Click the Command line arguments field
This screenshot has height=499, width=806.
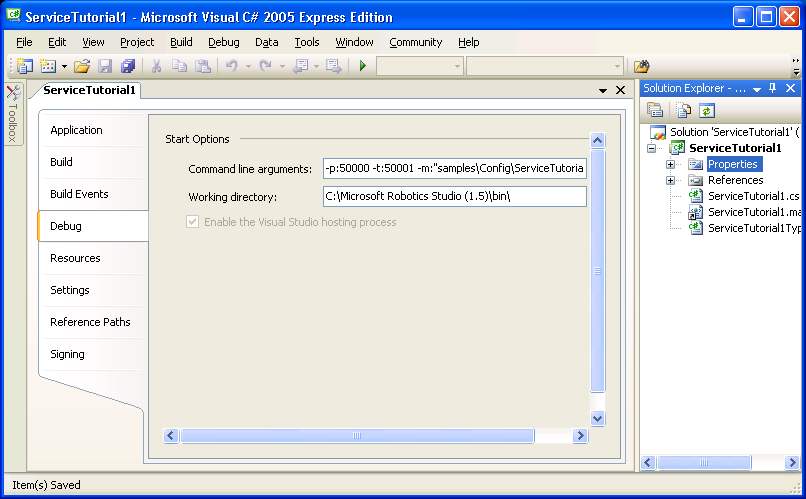[x=454, y=168]
